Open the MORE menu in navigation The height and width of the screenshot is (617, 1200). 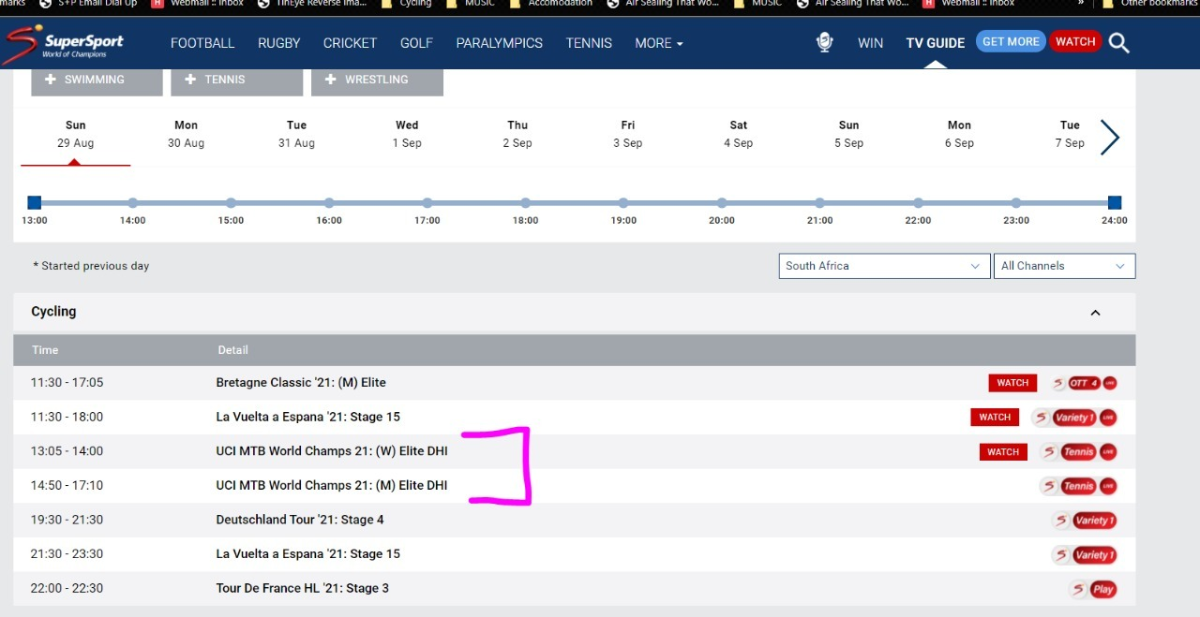point(659,43)
